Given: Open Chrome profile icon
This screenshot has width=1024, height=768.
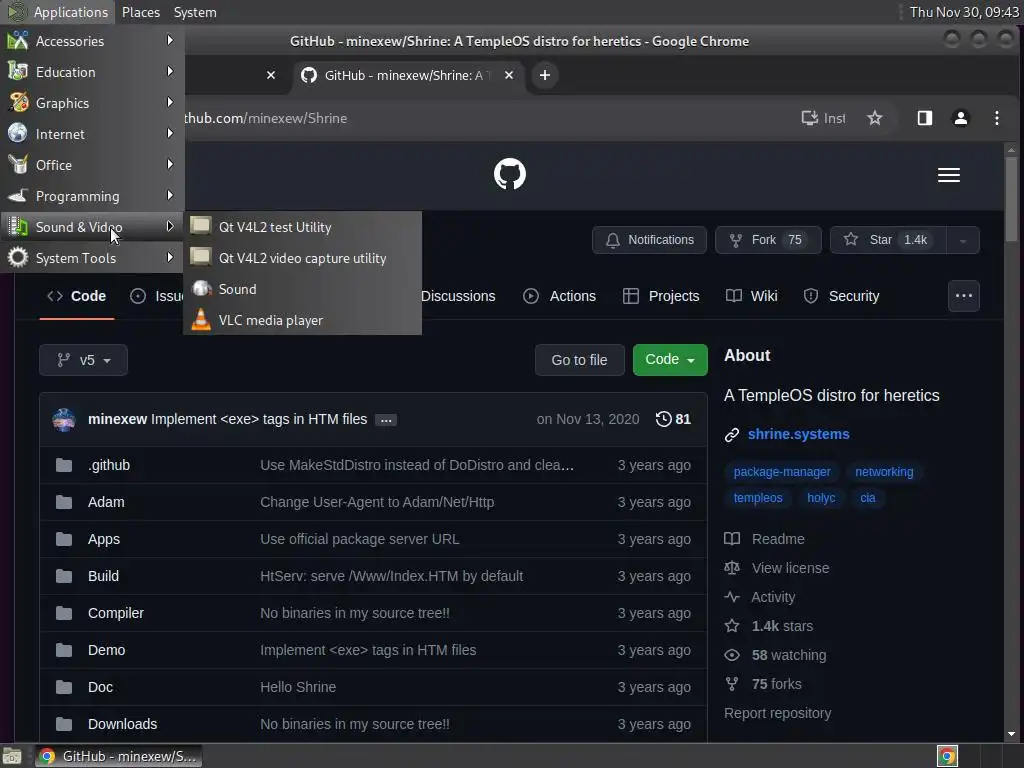Looking at the screenshot, I should (x=960, y=118).
